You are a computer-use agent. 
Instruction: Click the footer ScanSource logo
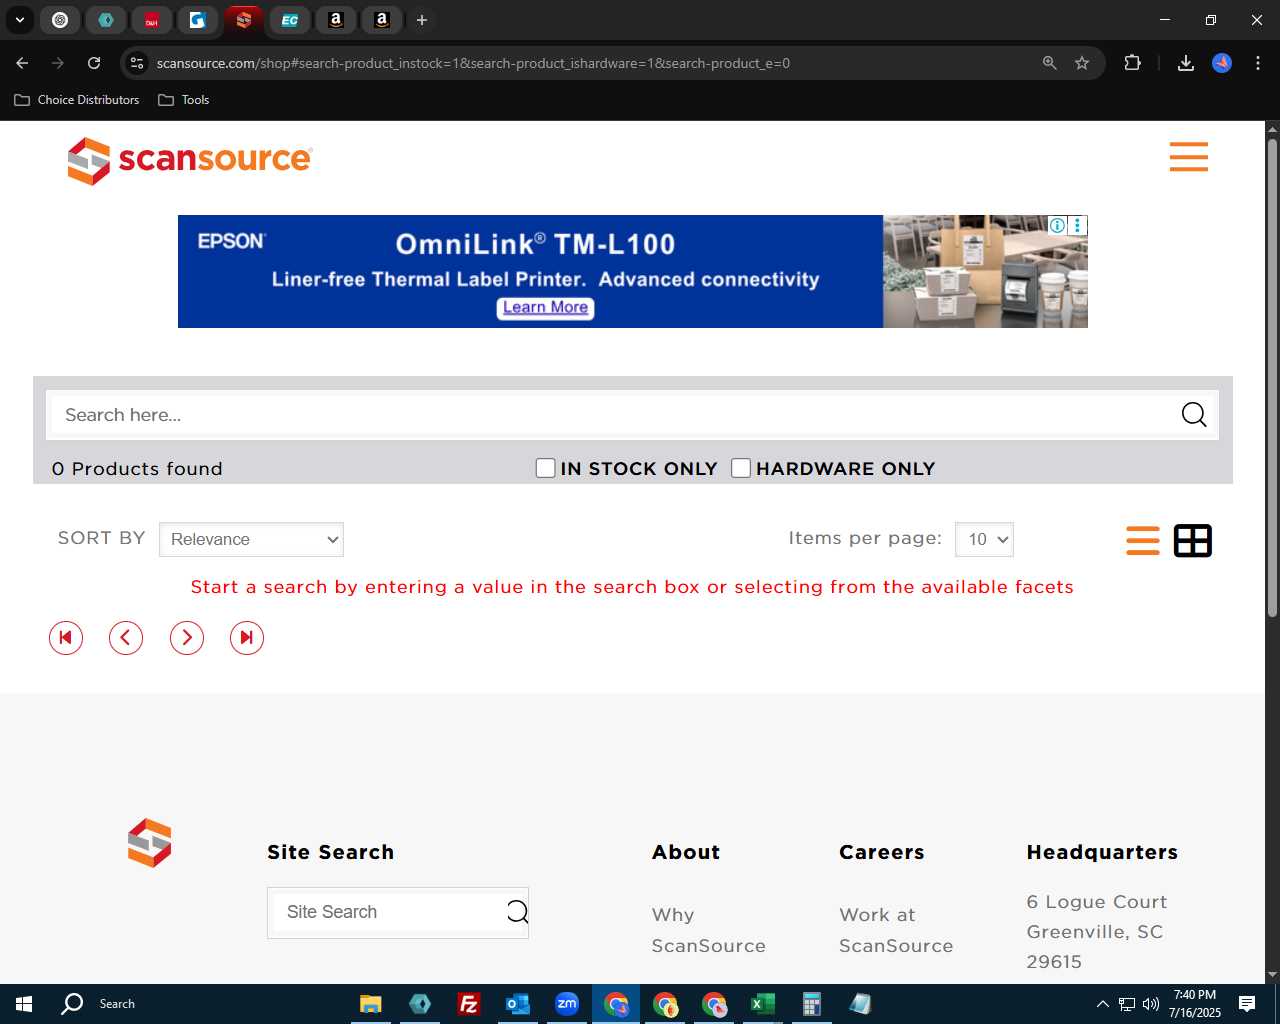150,843
